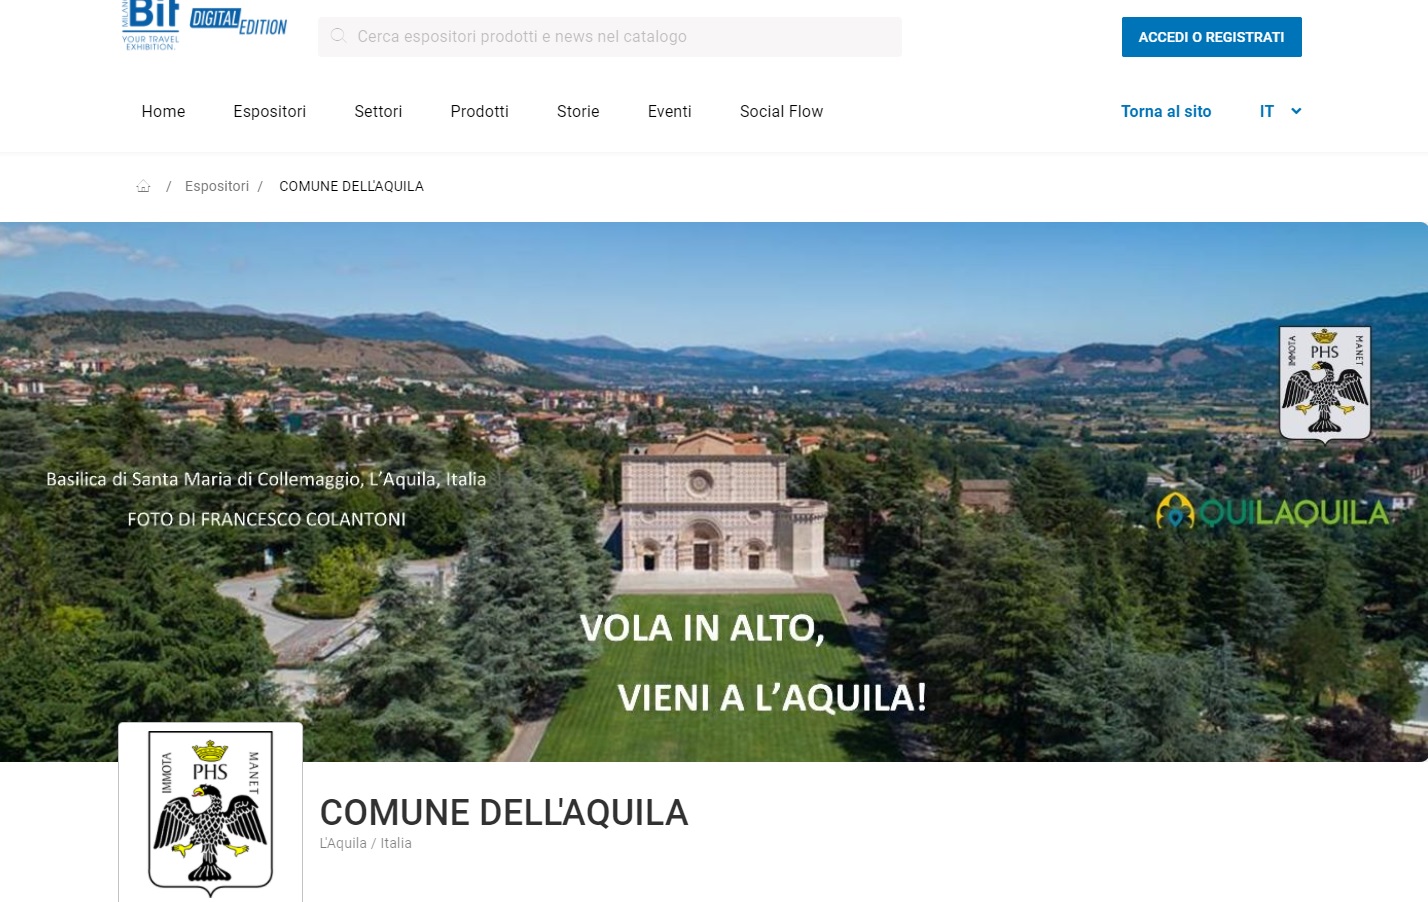Viewport: 1428px width, 902px height.
Task: Focus the catalog search field
Action: point(610,37)
